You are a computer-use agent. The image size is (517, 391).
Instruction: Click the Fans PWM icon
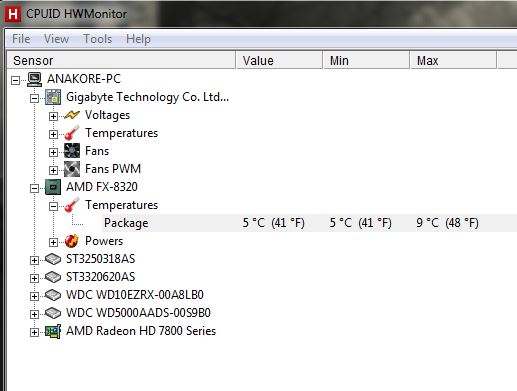tap(72, 169)
